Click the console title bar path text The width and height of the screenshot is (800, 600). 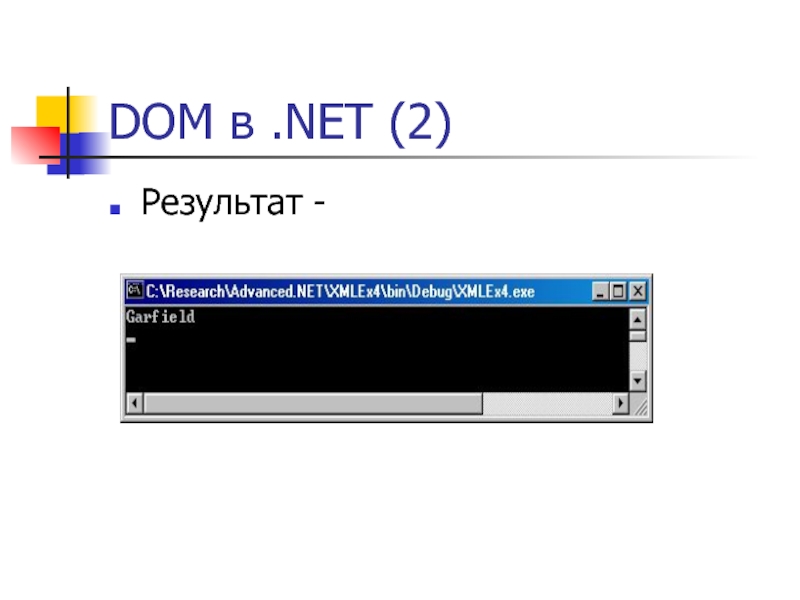[340, 291]
